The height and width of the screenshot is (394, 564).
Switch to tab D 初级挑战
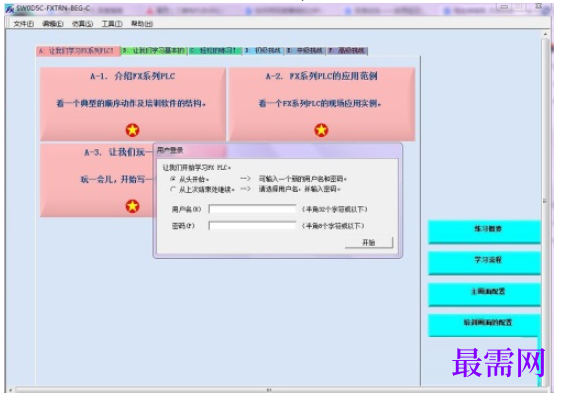(264, 51)
